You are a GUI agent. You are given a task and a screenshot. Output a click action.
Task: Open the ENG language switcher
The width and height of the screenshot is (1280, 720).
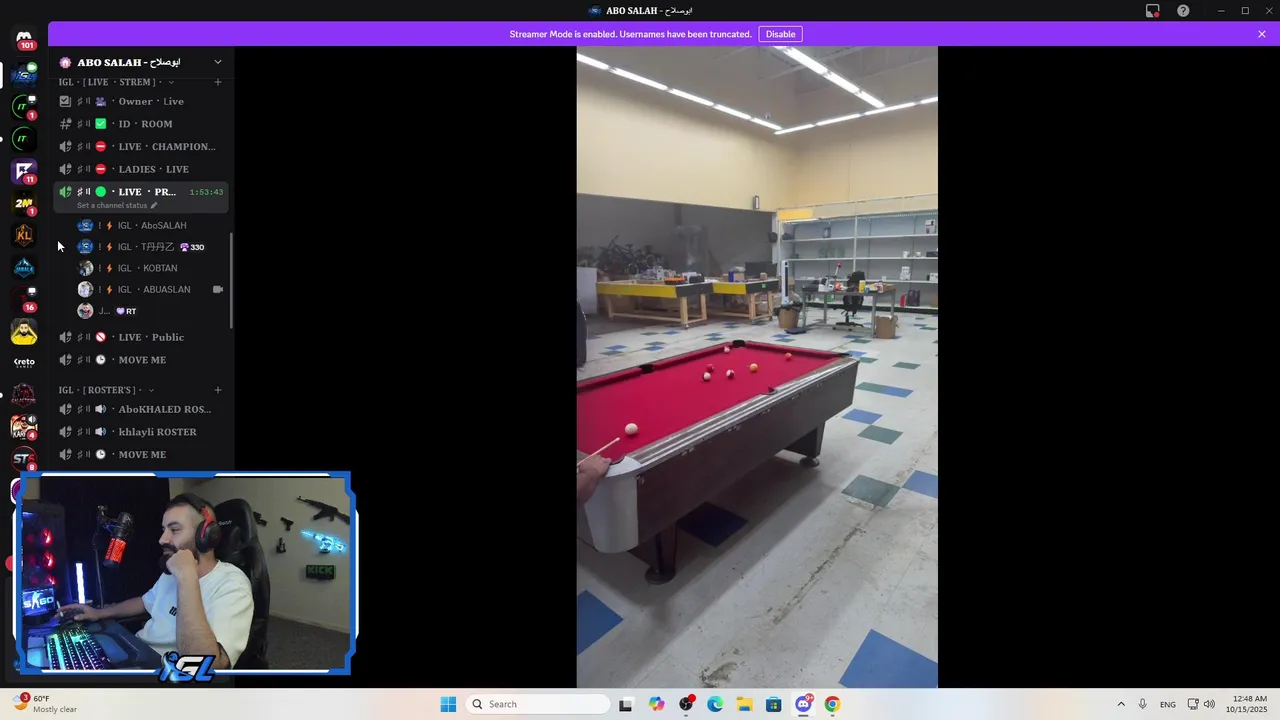[x=1167, y=705]
